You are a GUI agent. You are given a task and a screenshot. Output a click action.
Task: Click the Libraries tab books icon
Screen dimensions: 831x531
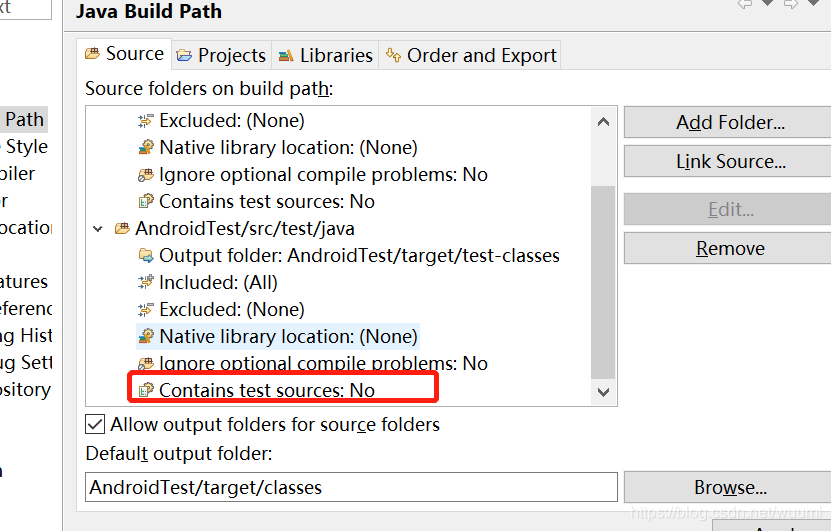coord(286,55)
